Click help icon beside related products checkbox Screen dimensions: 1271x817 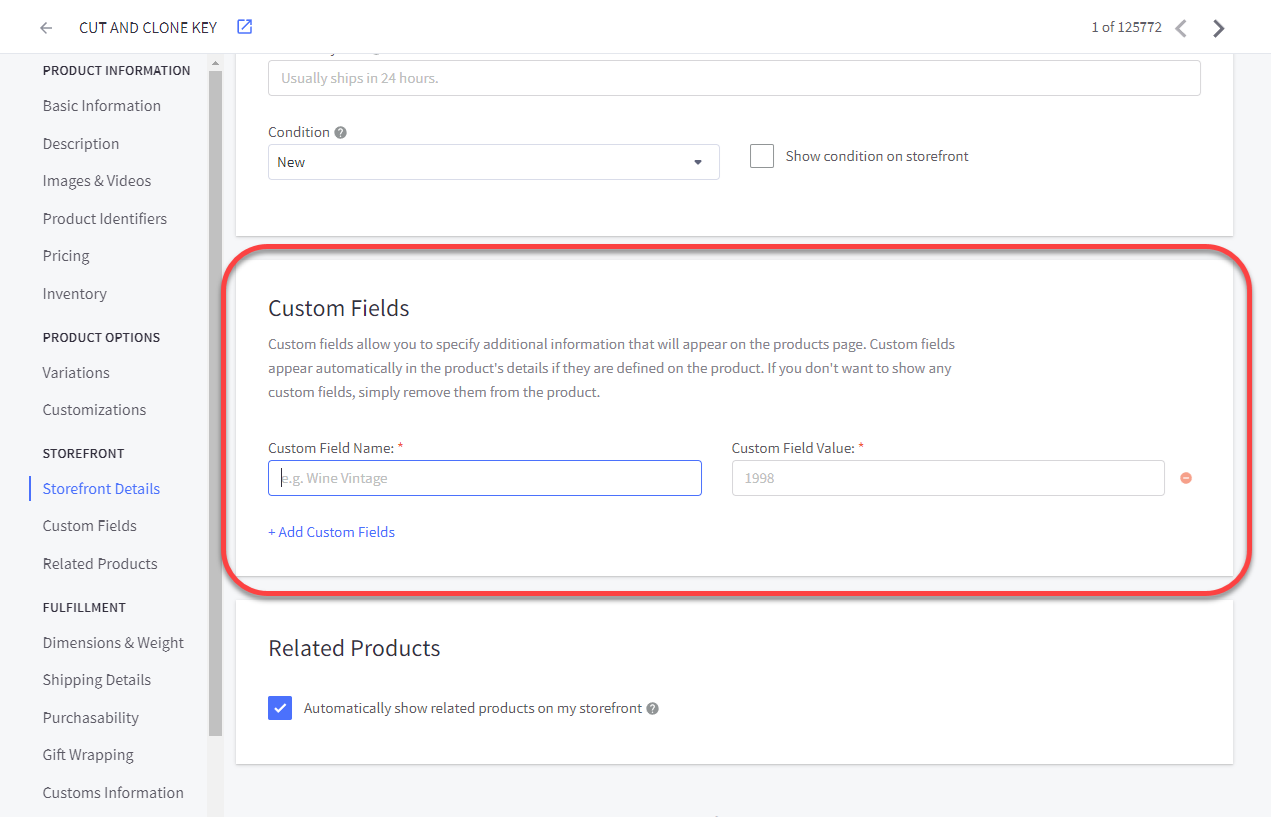653,708
